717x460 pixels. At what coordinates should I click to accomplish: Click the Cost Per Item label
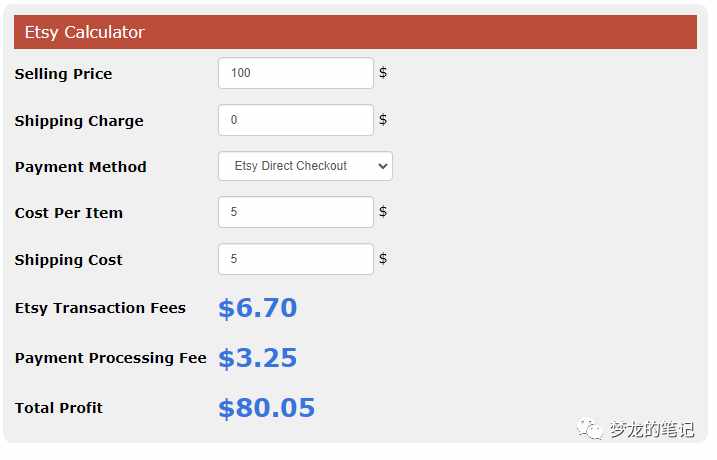(x=69, y=213)
